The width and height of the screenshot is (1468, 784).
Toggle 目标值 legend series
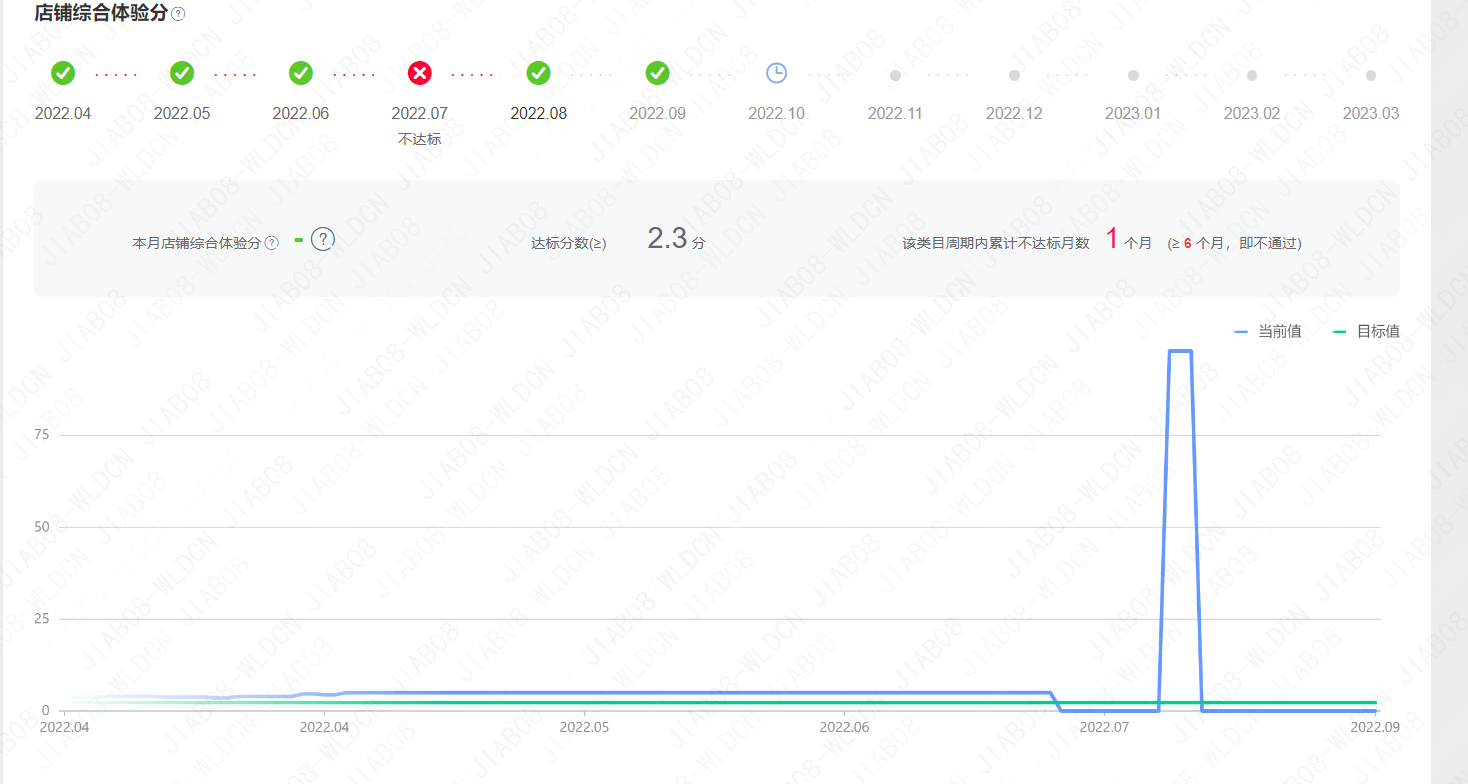click(x=1367, y=332)
